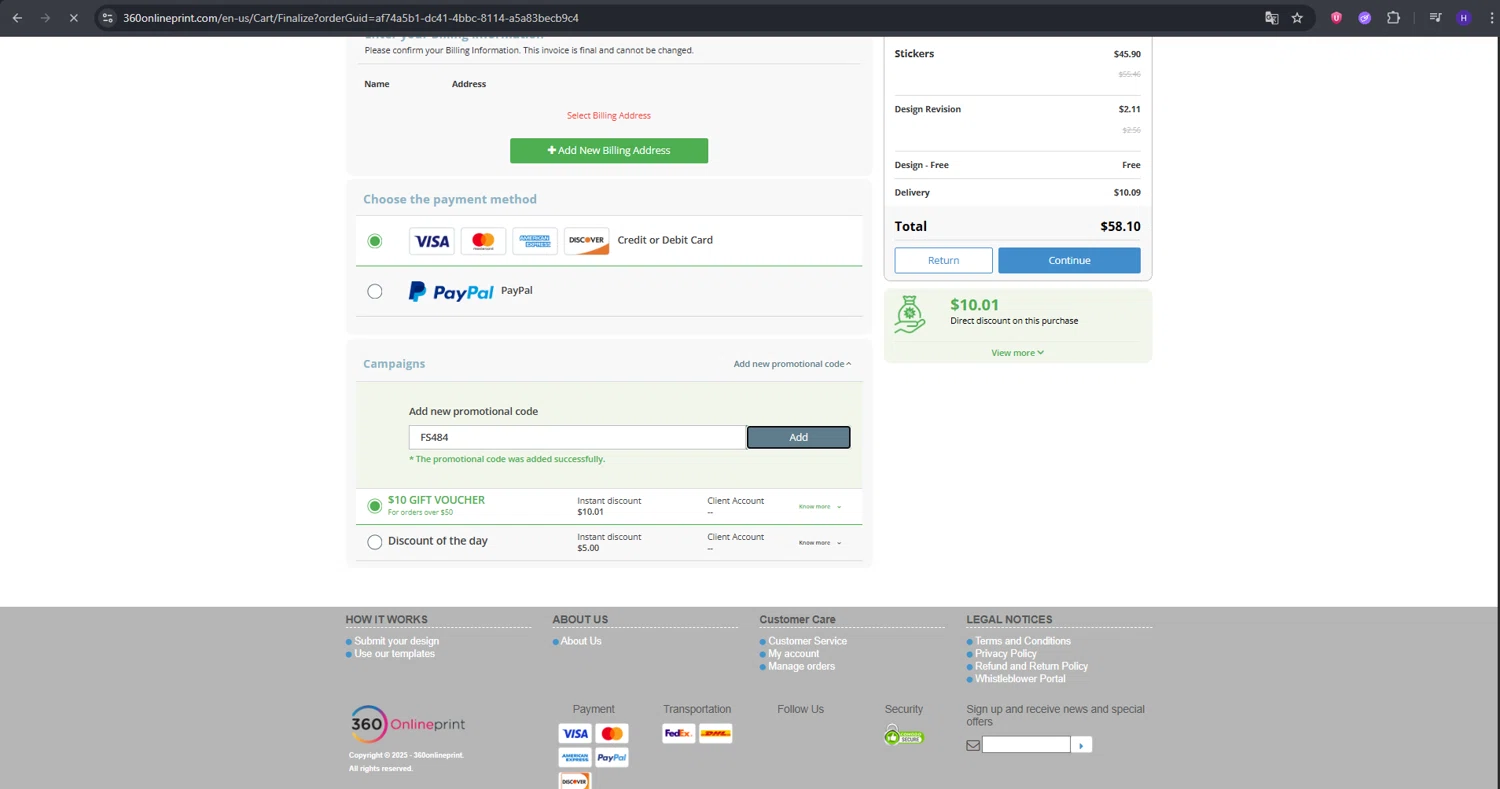The width and height of the screenshot is (1500, 789).
Task: Click the 360 Onlineprint footer logo
Action: (407, 724)
